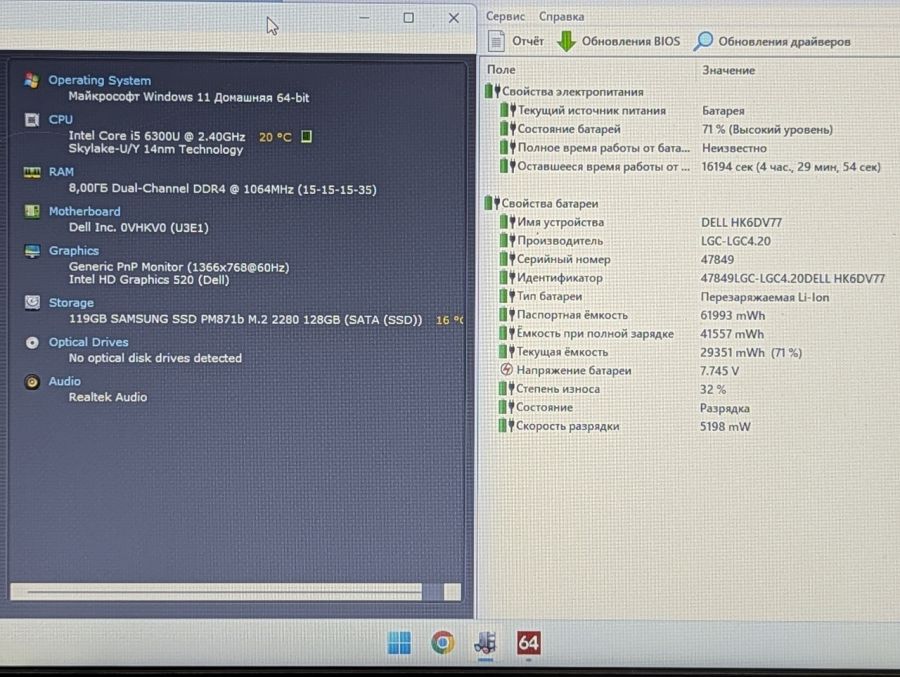Click the battery icon beside Свойства электропитания
Viewport: 900px width, 677px height.
click(x=491, y=91)
